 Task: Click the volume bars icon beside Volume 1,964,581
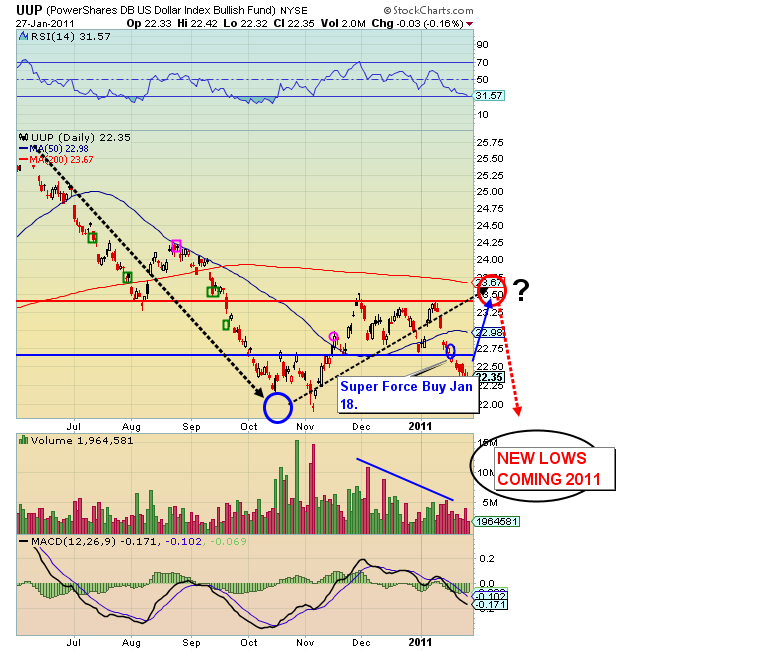[23, 440]
